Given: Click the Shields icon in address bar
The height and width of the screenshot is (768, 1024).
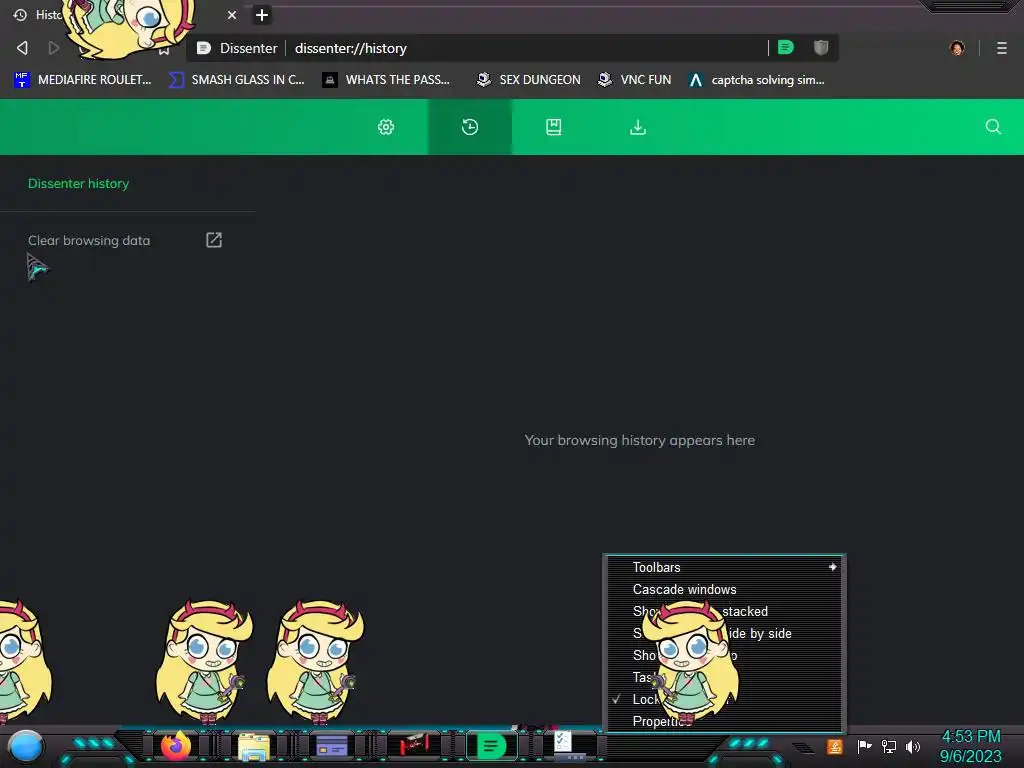Looking at the screenshot, I should pos(821,48).
